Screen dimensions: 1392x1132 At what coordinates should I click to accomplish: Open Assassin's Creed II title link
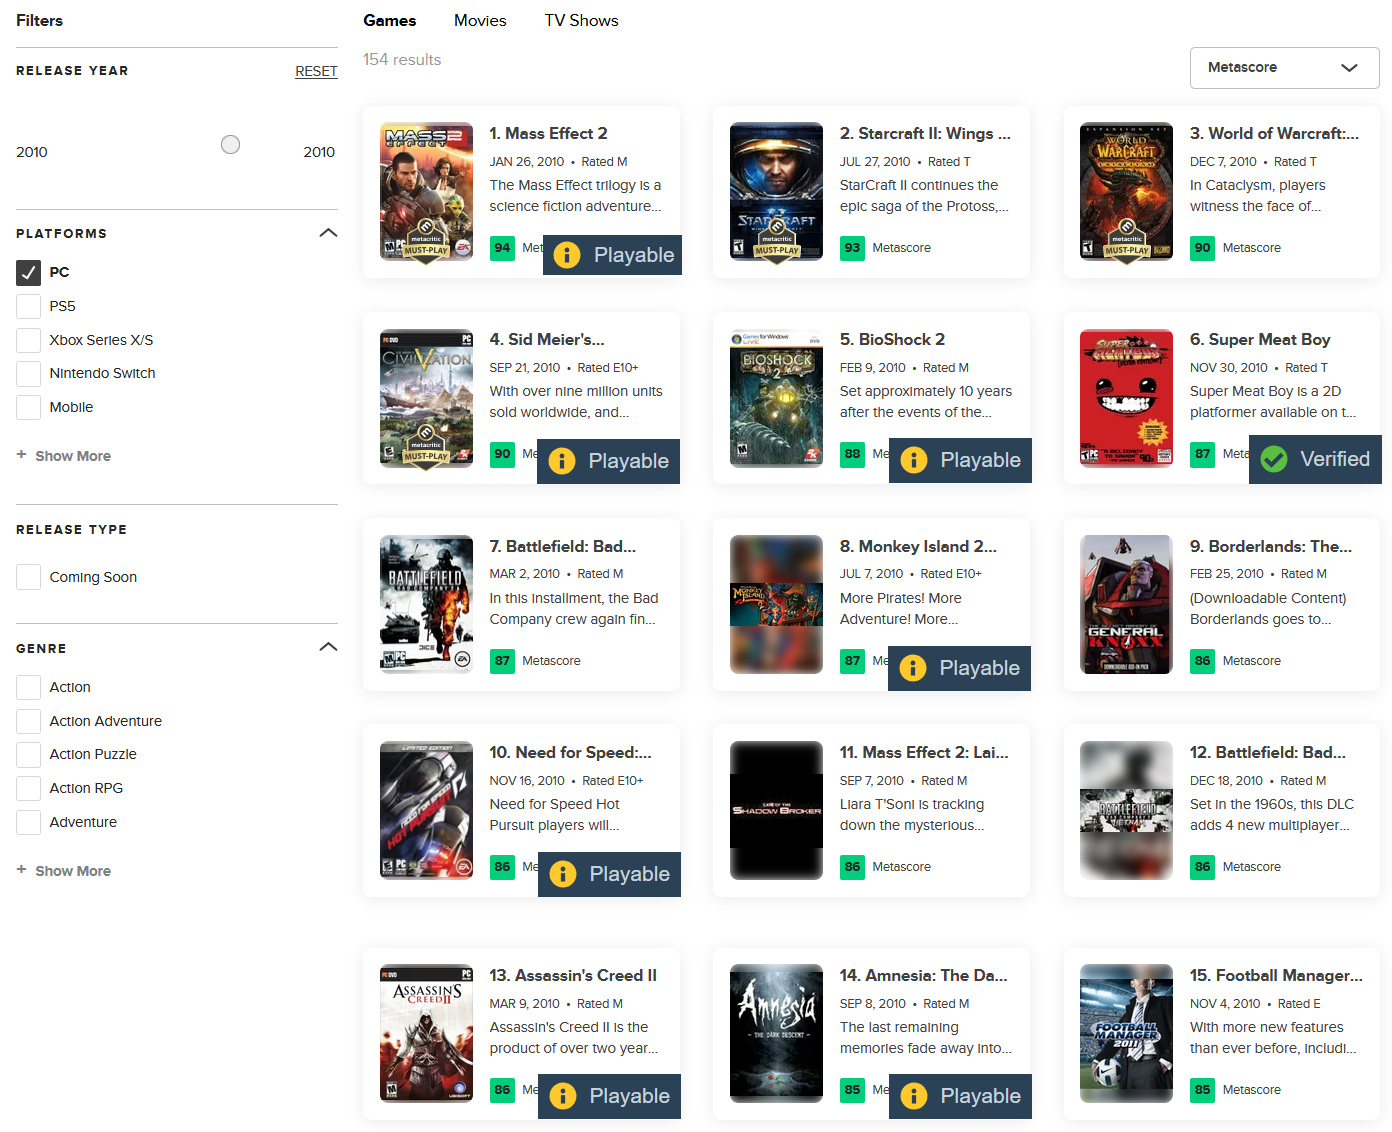(573, 975)
